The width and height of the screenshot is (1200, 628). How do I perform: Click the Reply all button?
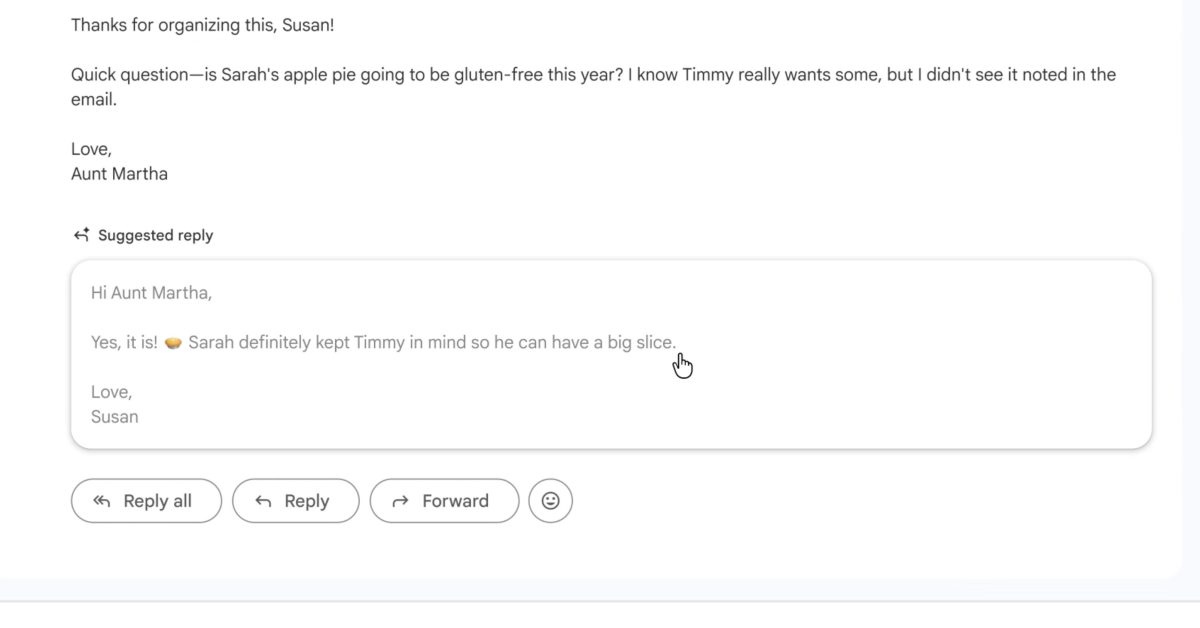(146, 501)
